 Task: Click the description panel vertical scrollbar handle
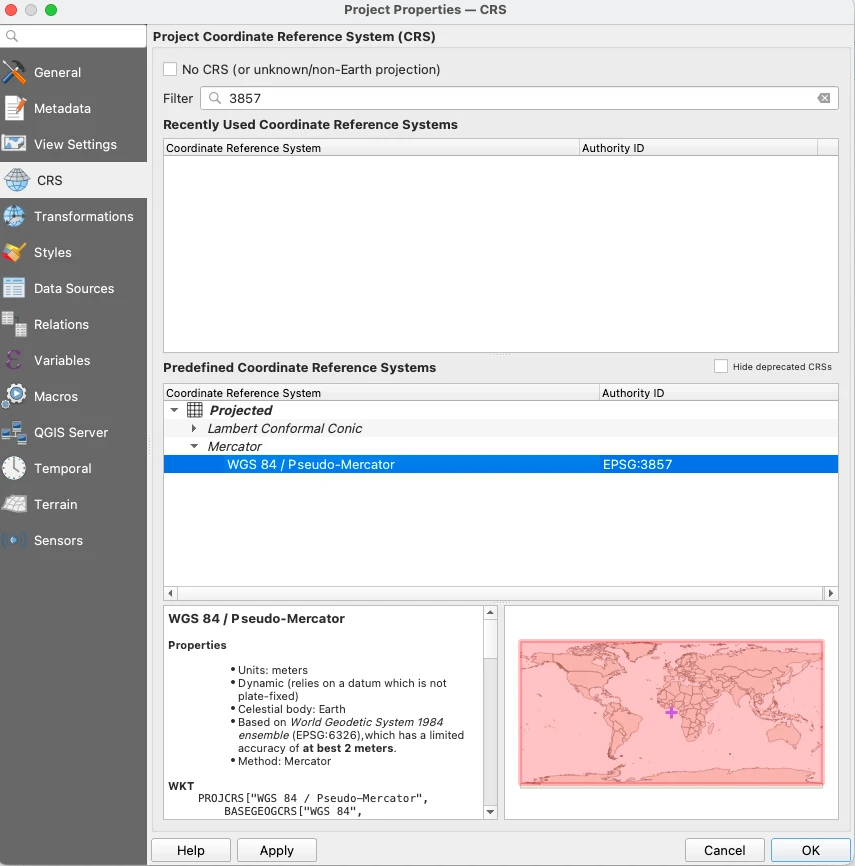490,638
